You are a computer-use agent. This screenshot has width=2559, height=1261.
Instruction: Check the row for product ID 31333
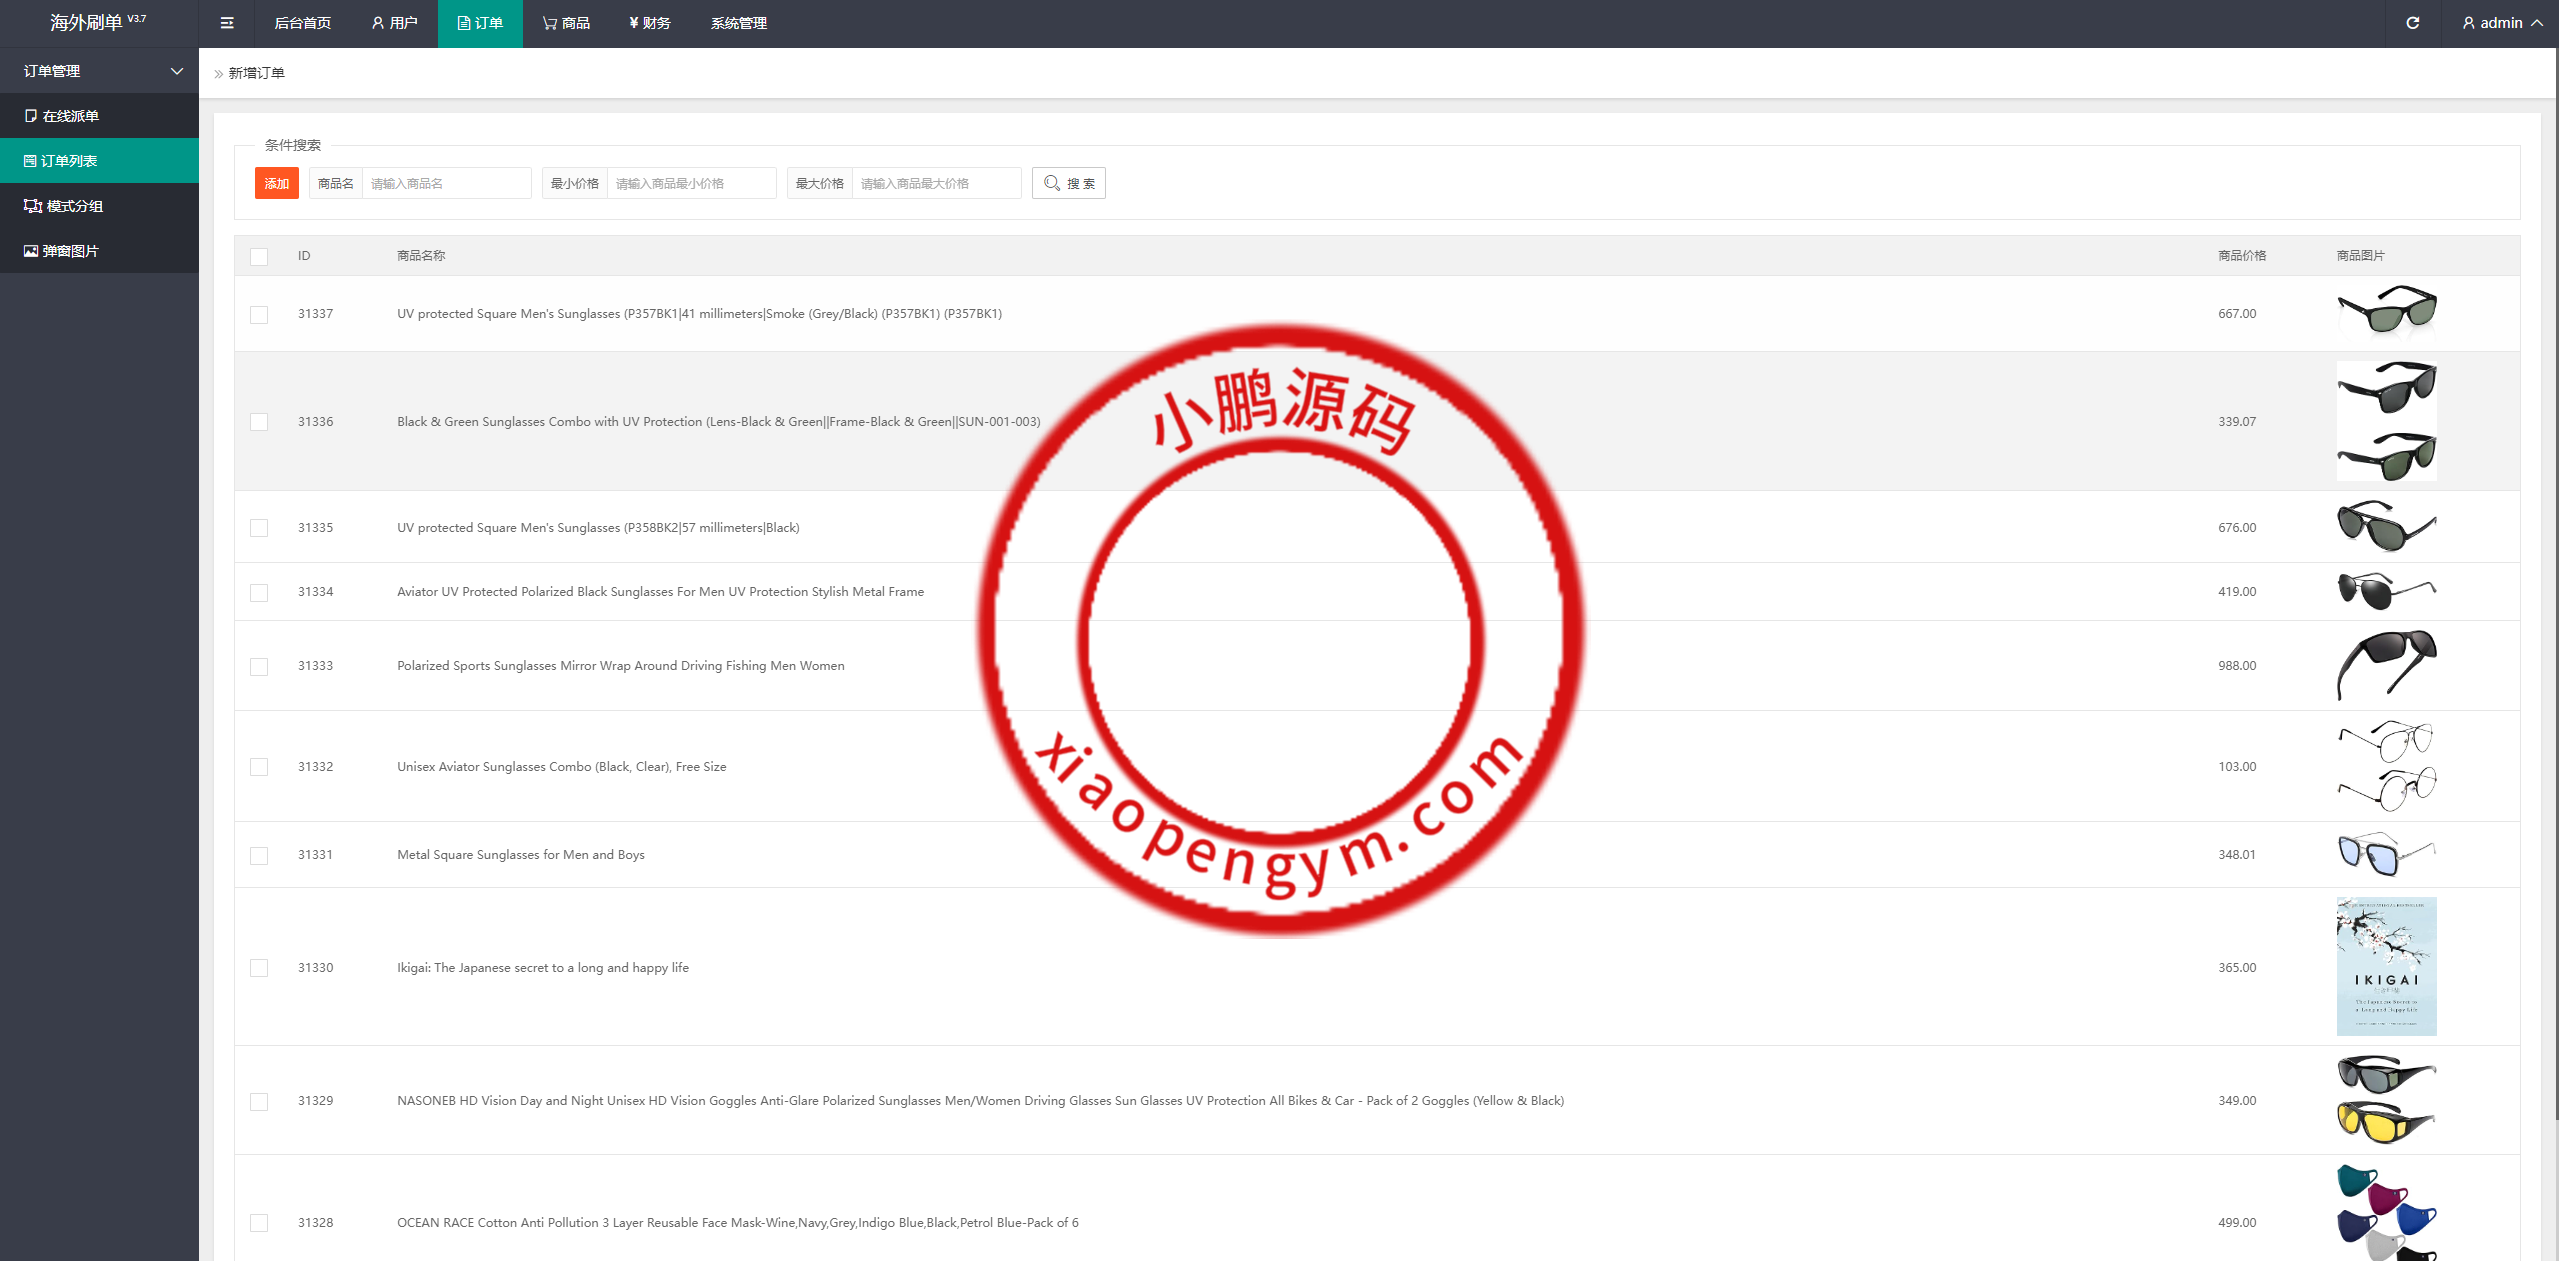pyautogui.click(x=259, y=666)
